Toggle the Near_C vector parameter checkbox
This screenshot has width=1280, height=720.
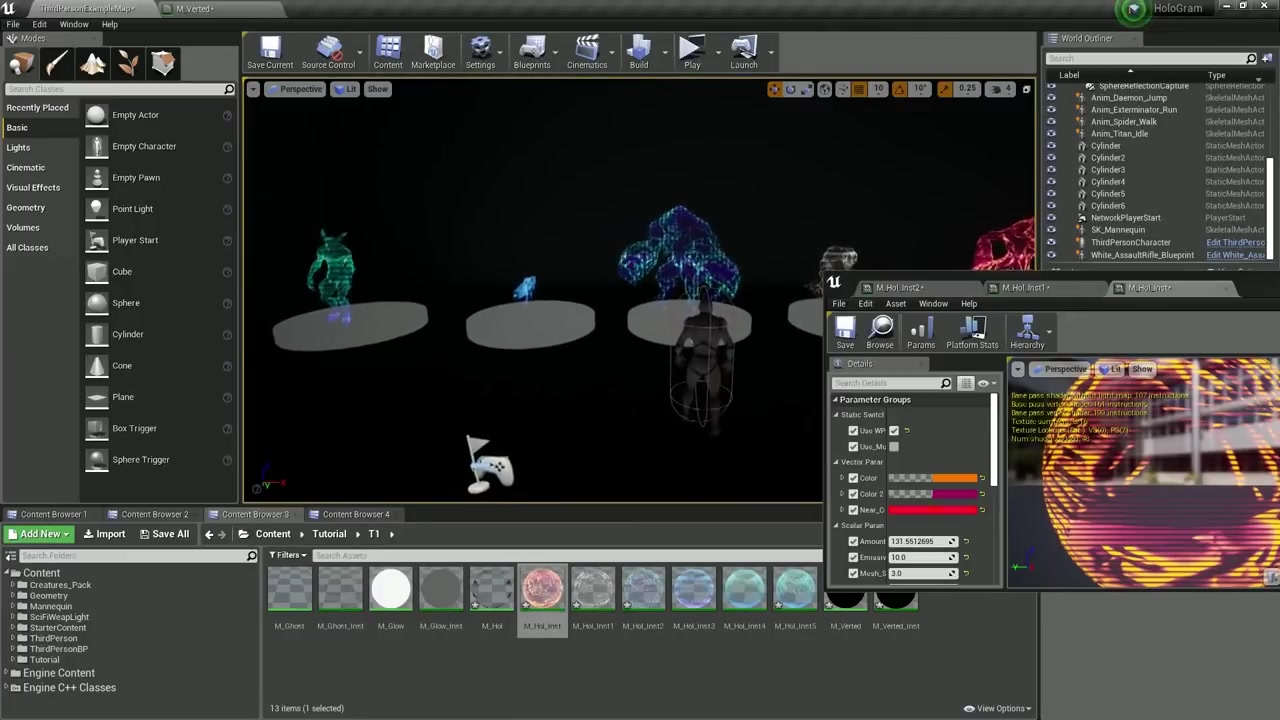pyautogui.click(x=853, y=509)
